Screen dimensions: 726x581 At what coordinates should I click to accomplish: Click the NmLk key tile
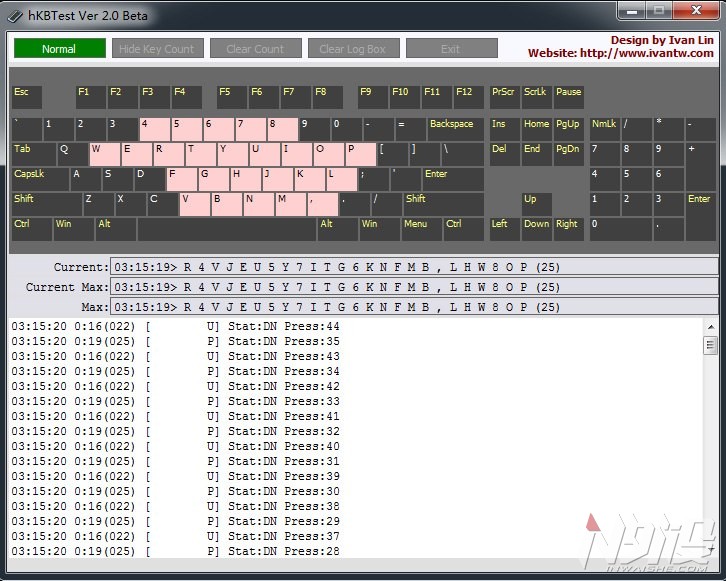(605, 129)
